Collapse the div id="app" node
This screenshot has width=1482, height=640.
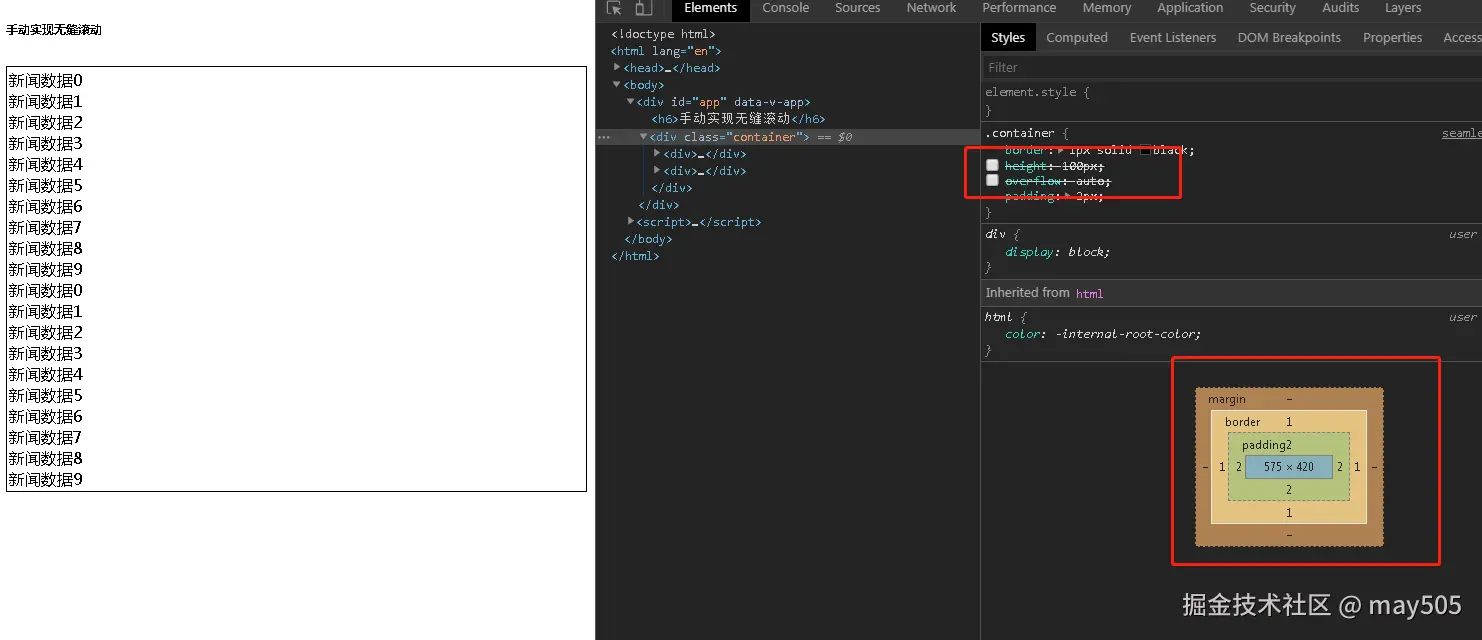[631, 101]
